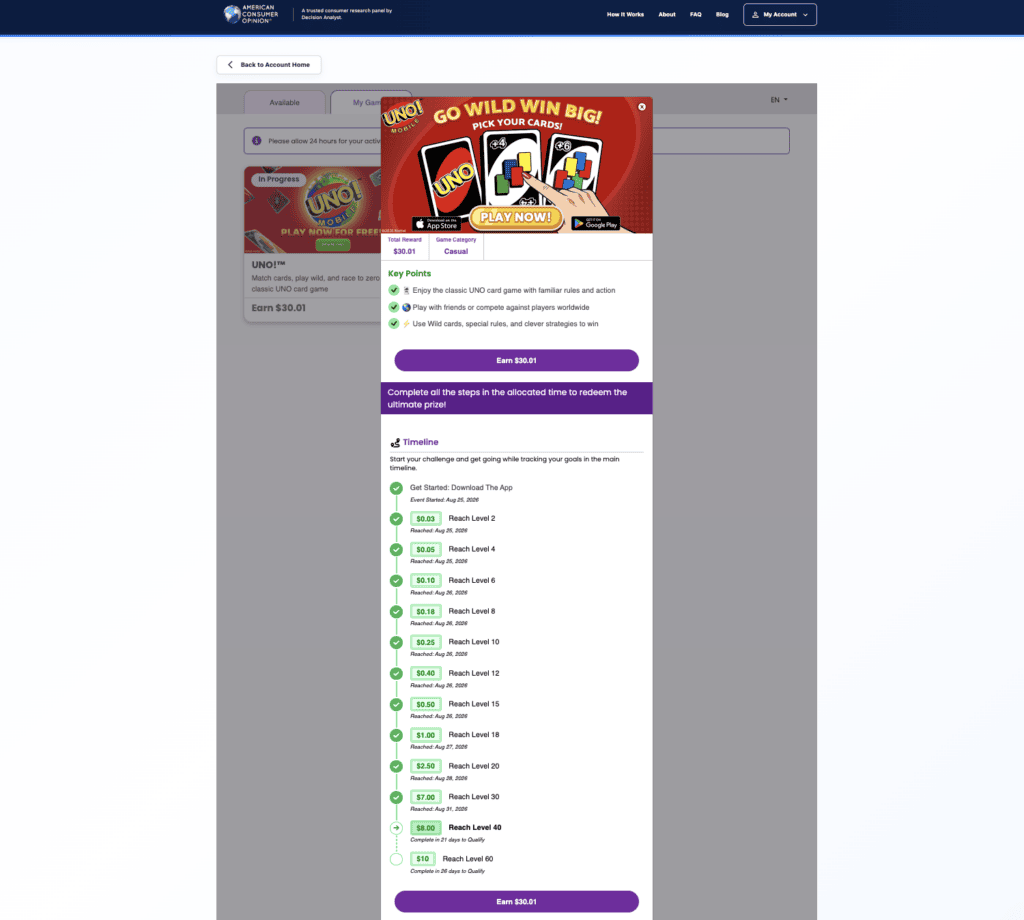Click the Reach Level 60 label

click(x=468, y=859)
